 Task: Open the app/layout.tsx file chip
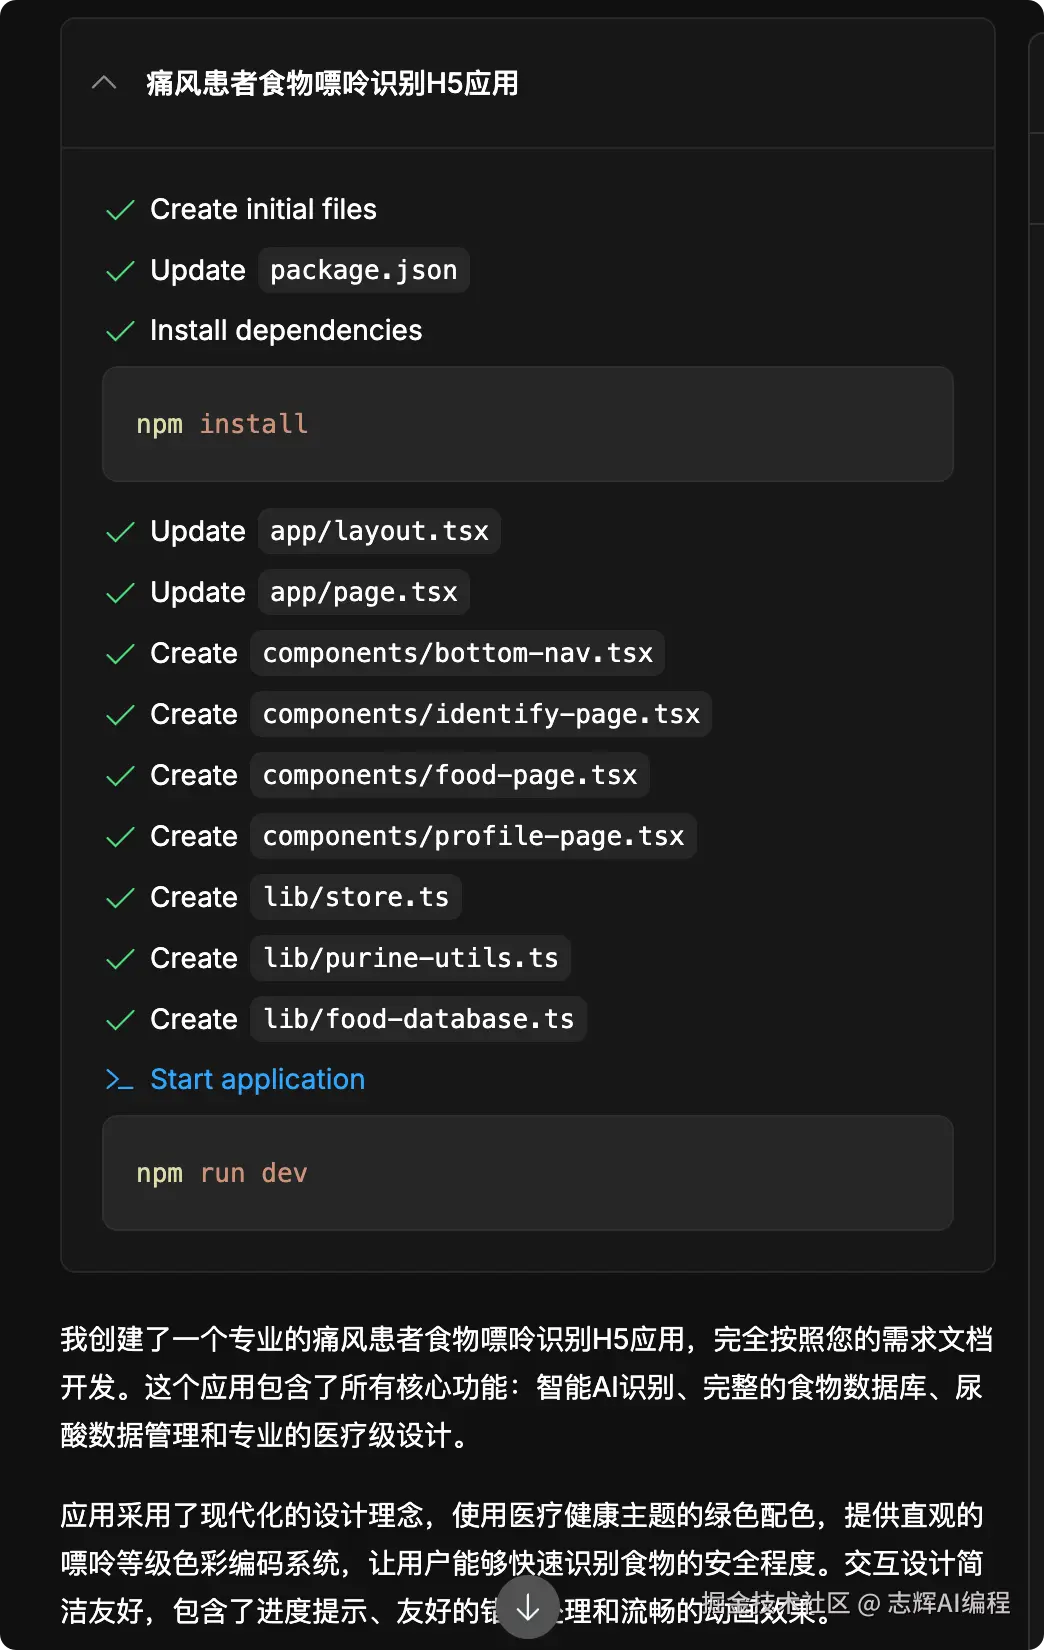(379, 532)
